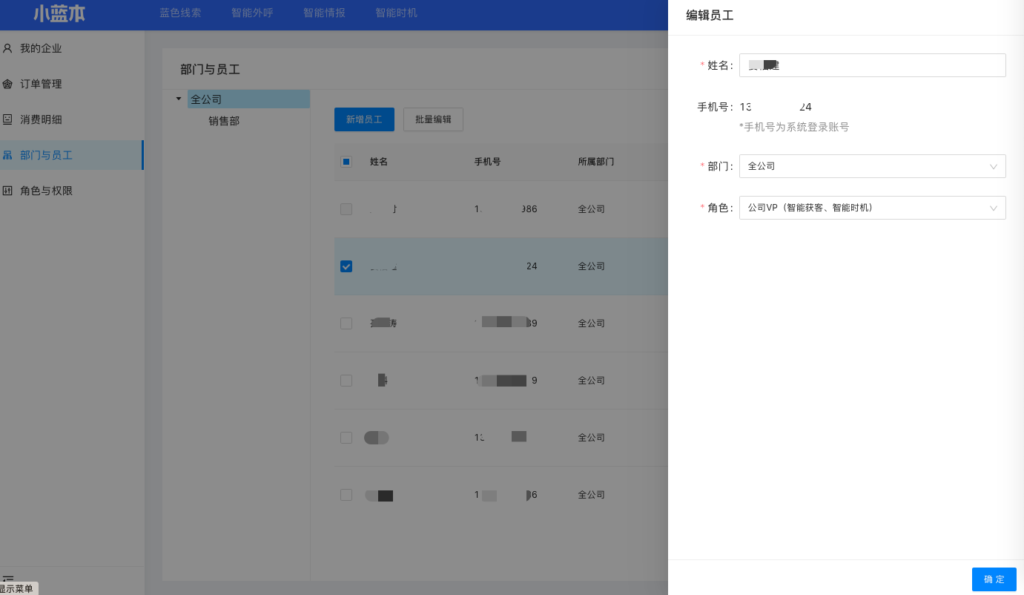Toggle the select-all checkbox in table header
Screen dimensions: 1024x595
pyautogui.click(x=346, y=161)
